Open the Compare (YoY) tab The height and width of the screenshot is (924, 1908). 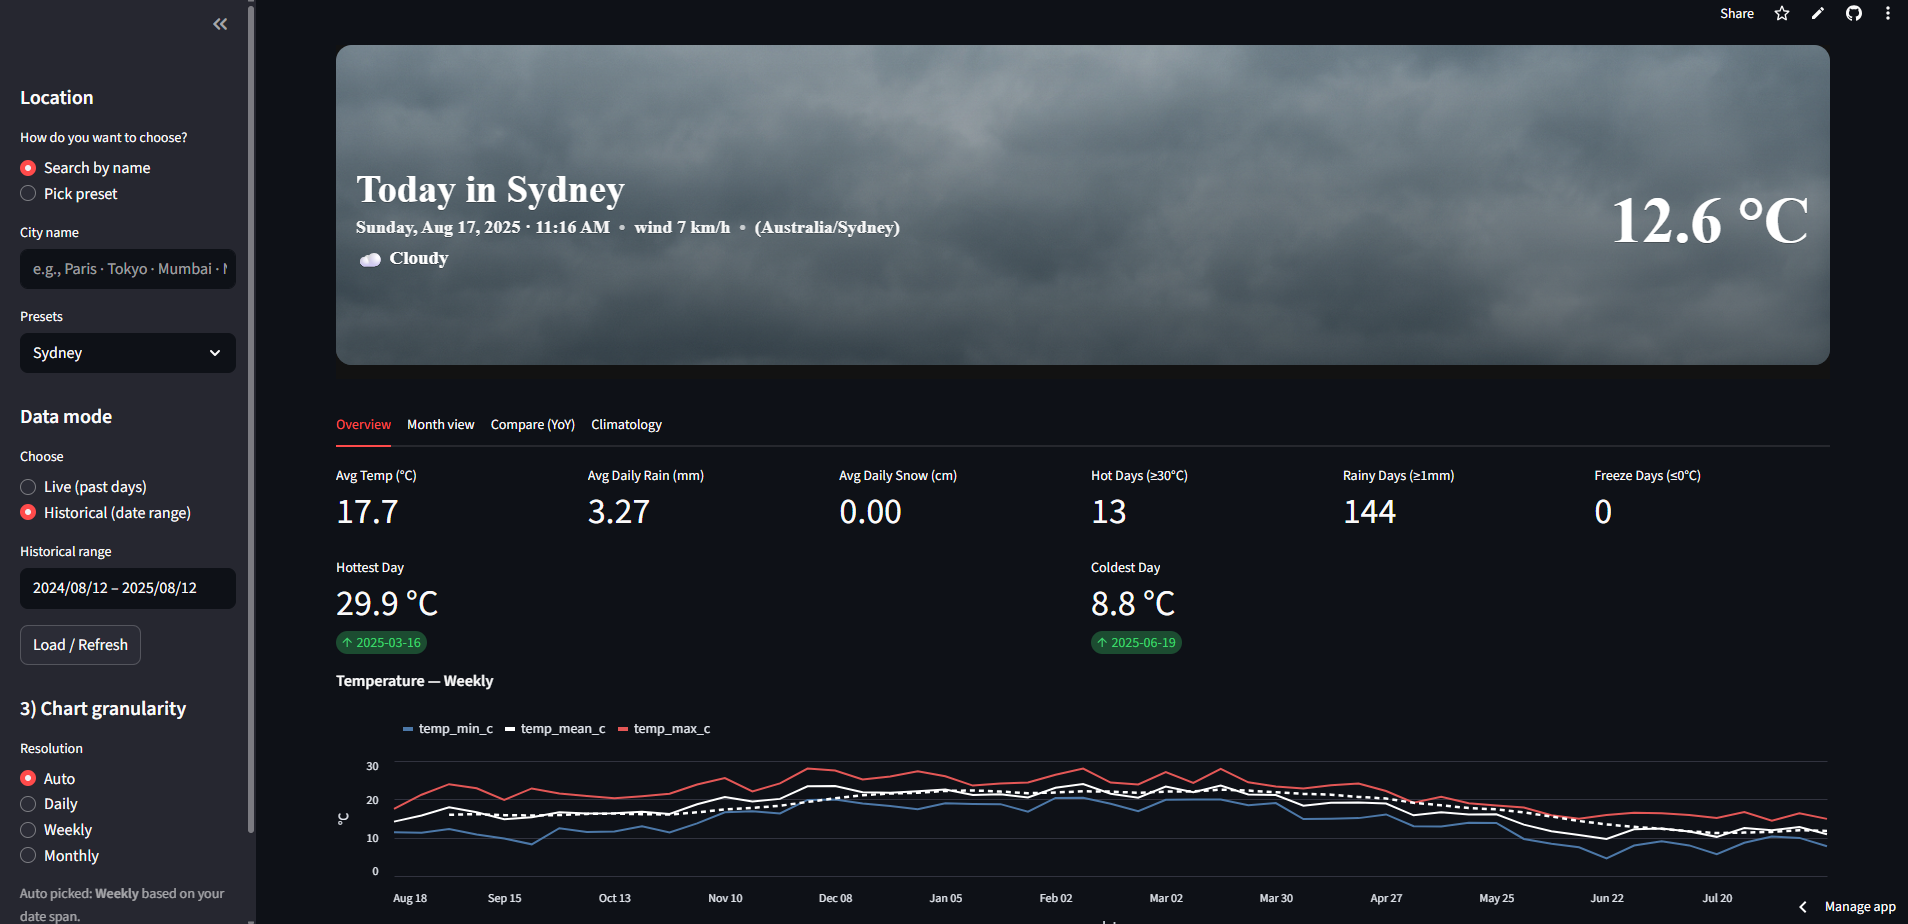[532, 424]
